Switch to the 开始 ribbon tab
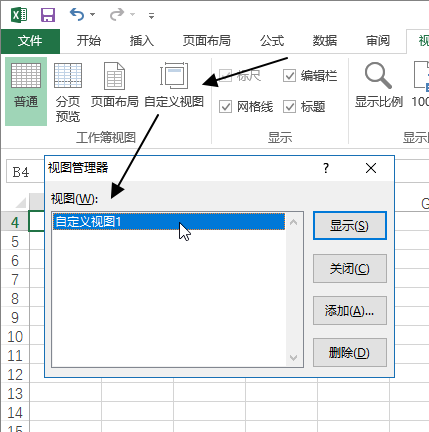Screen dimensions: 429x432 coord(89,41)
